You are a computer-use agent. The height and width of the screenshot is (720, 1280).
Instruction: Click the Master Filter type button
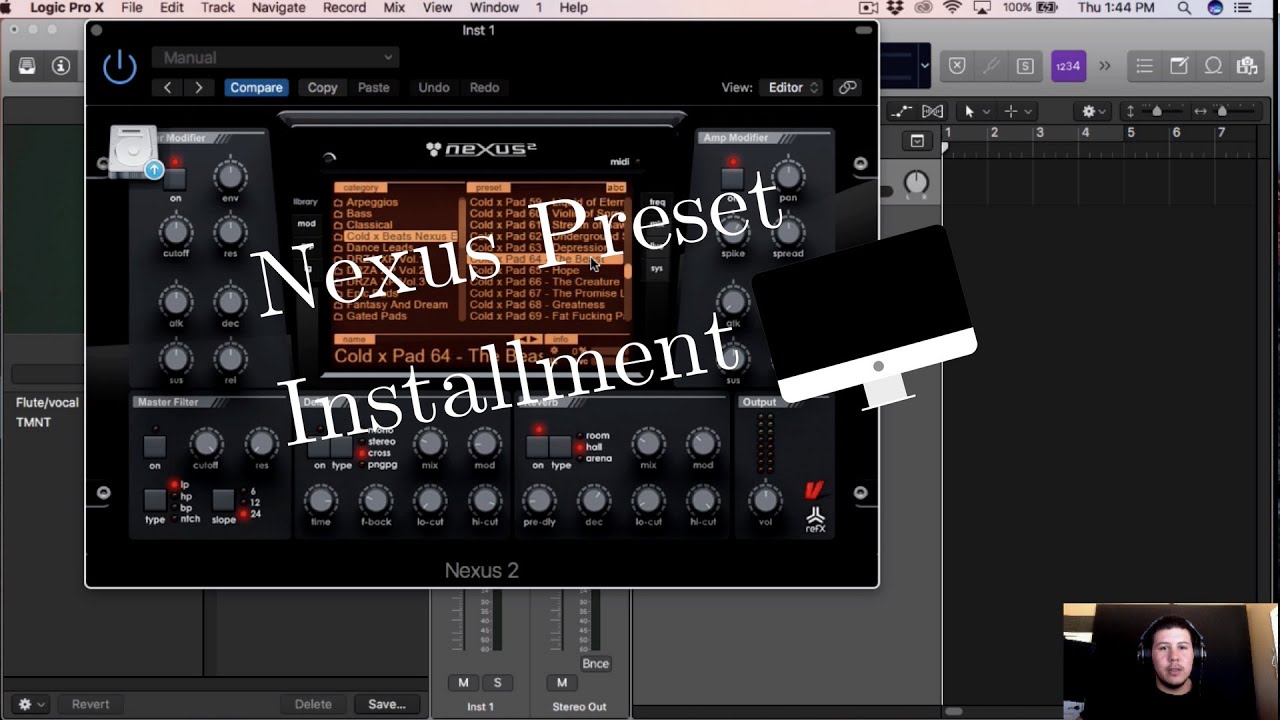[155, 499]
